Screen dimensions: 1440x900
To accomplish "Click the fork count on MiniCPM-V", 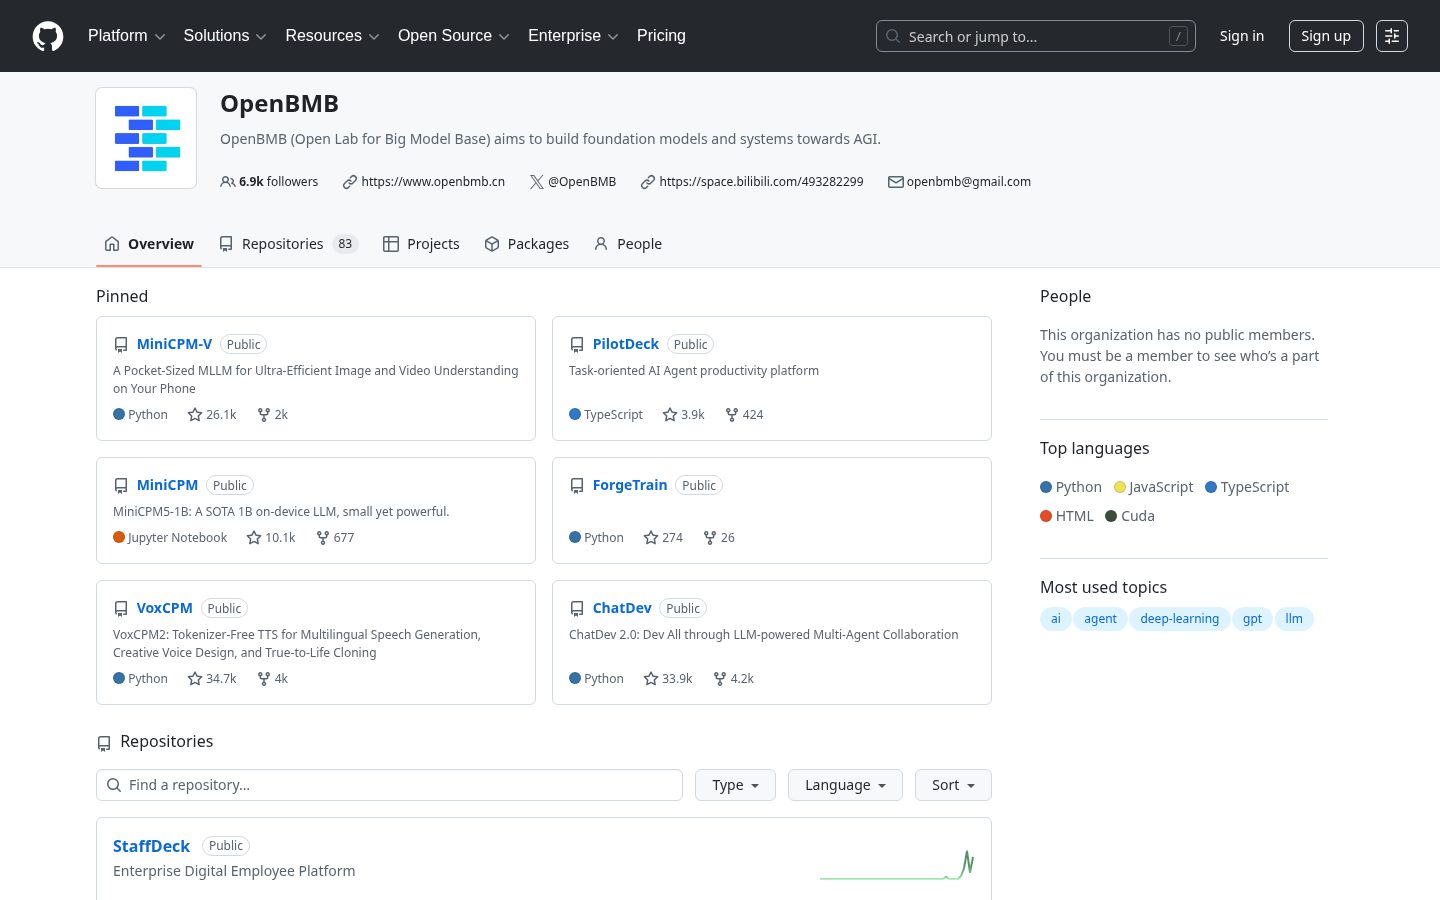I will [273, 414].
